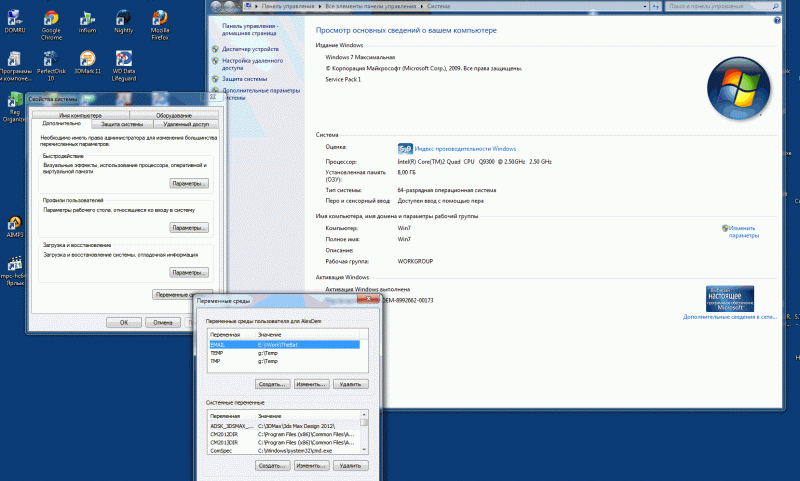Open the Infium desktop icon
This screenshot has width=800, height=481.
87,20
